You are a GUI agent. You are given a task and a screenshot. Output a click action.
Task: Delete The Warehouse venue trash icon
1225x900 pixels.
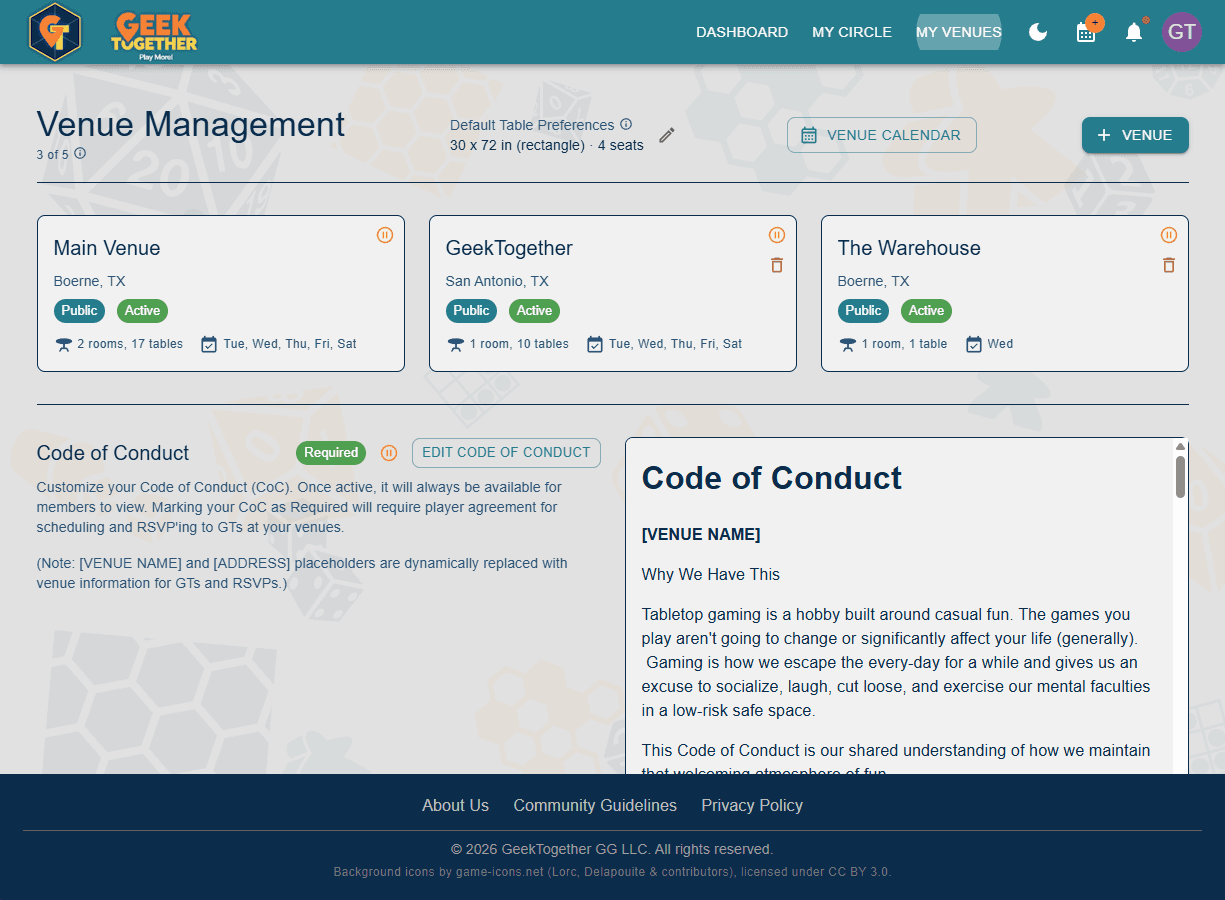click(1169, 265)
